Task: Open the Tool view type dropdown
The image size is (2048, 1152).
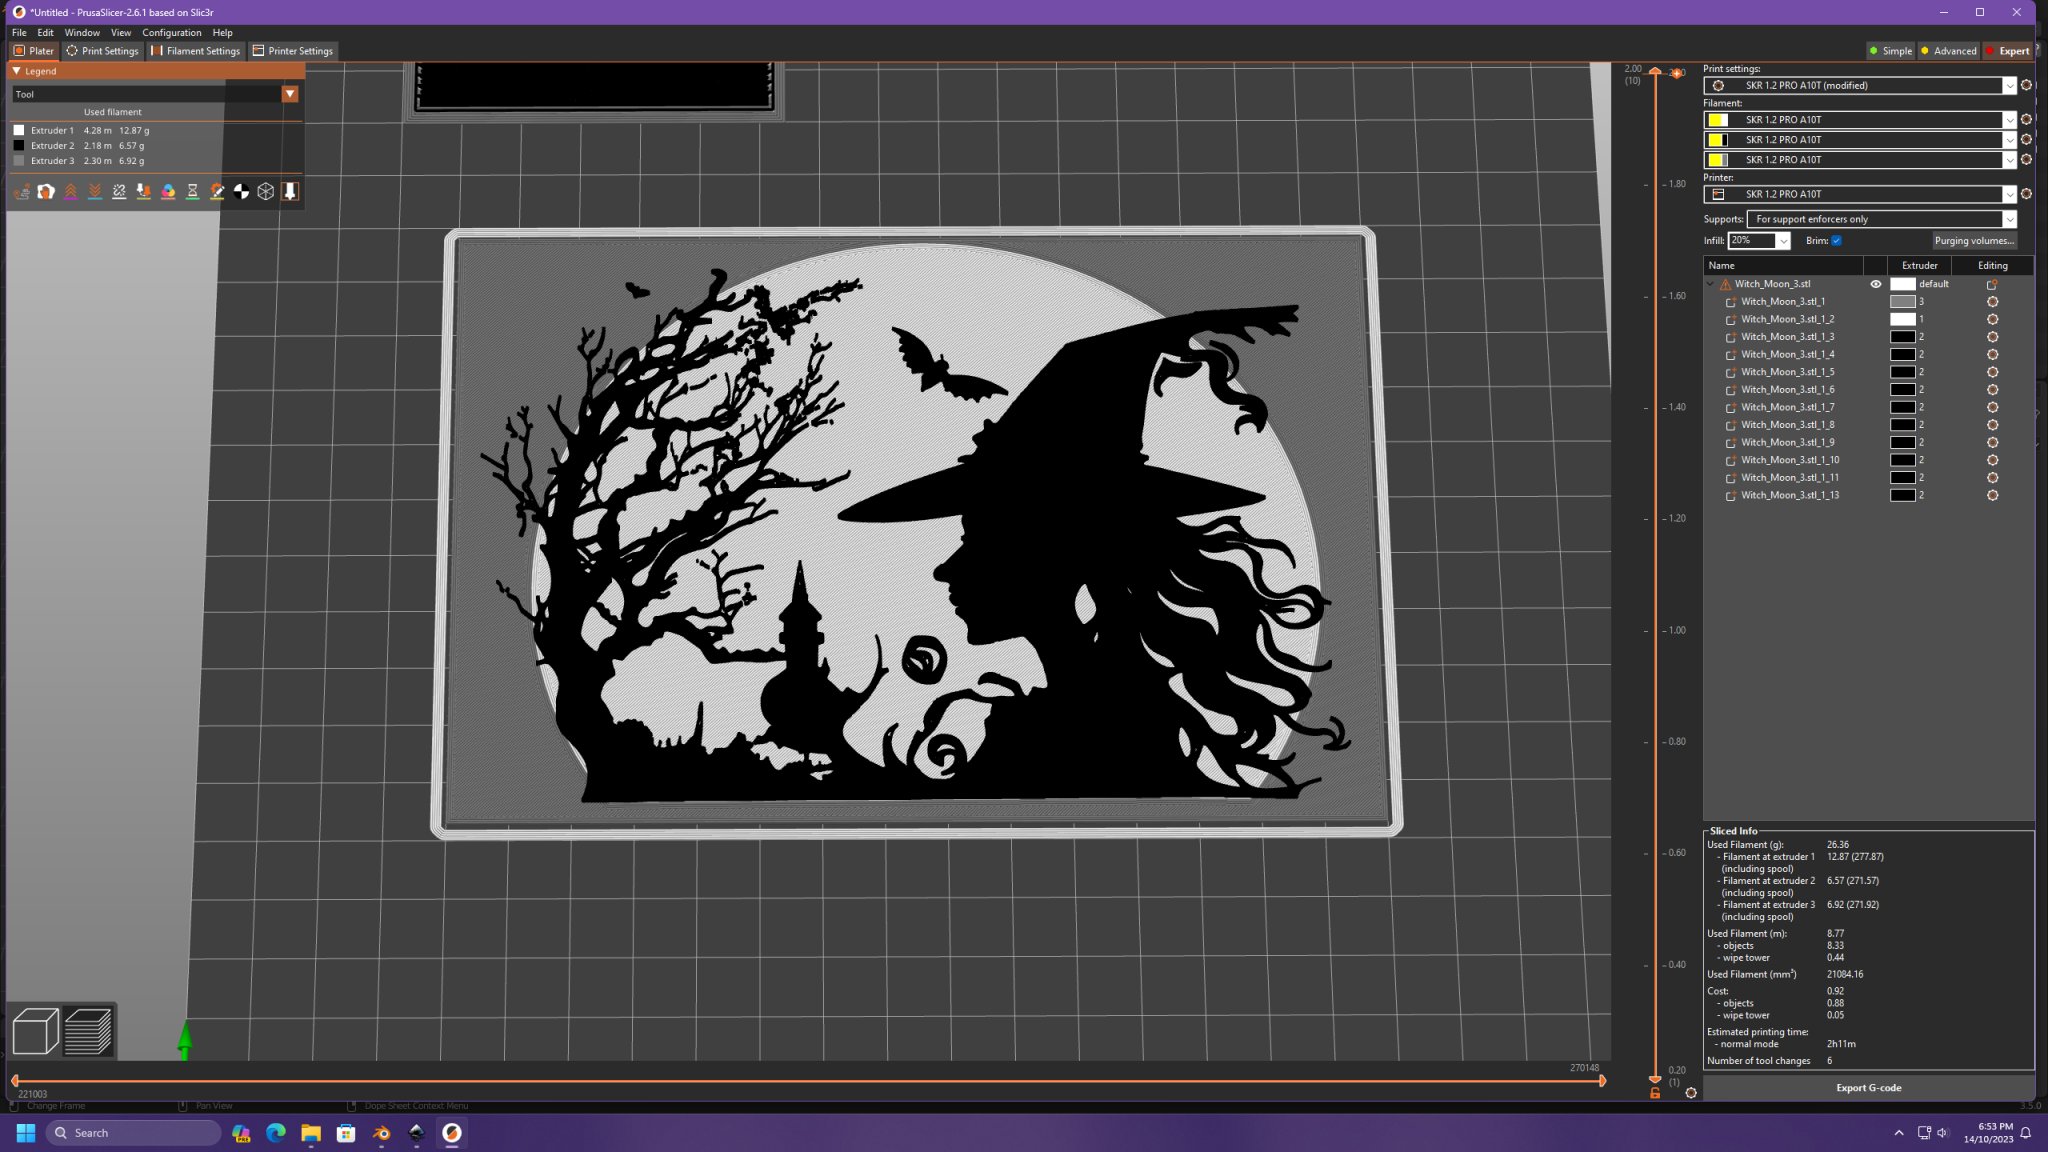Action: pyautogui.click(x=290, y=94)
